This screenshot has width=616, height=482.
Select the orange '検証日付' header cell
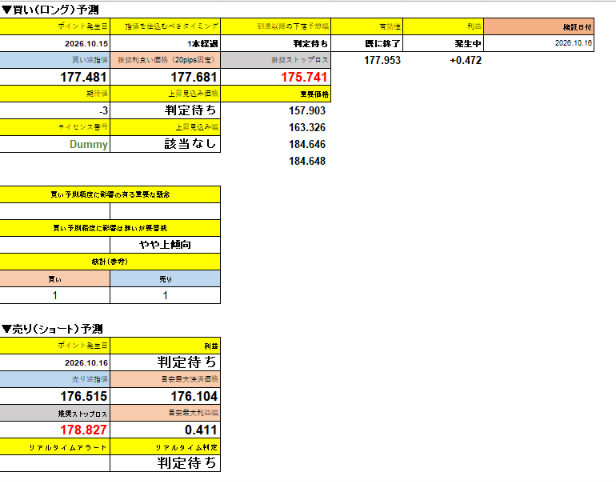coord(539,26)
